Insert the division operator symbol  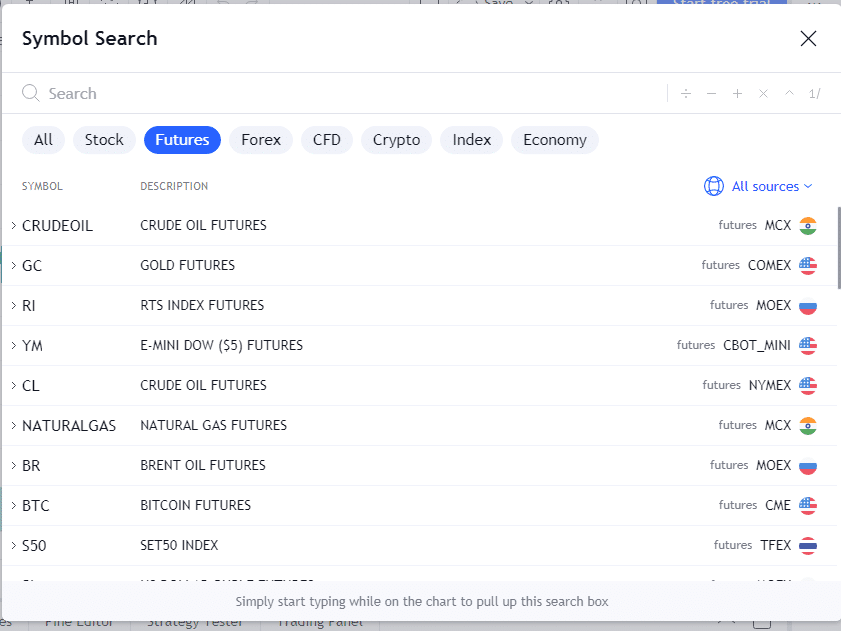[x=686, y=94]
